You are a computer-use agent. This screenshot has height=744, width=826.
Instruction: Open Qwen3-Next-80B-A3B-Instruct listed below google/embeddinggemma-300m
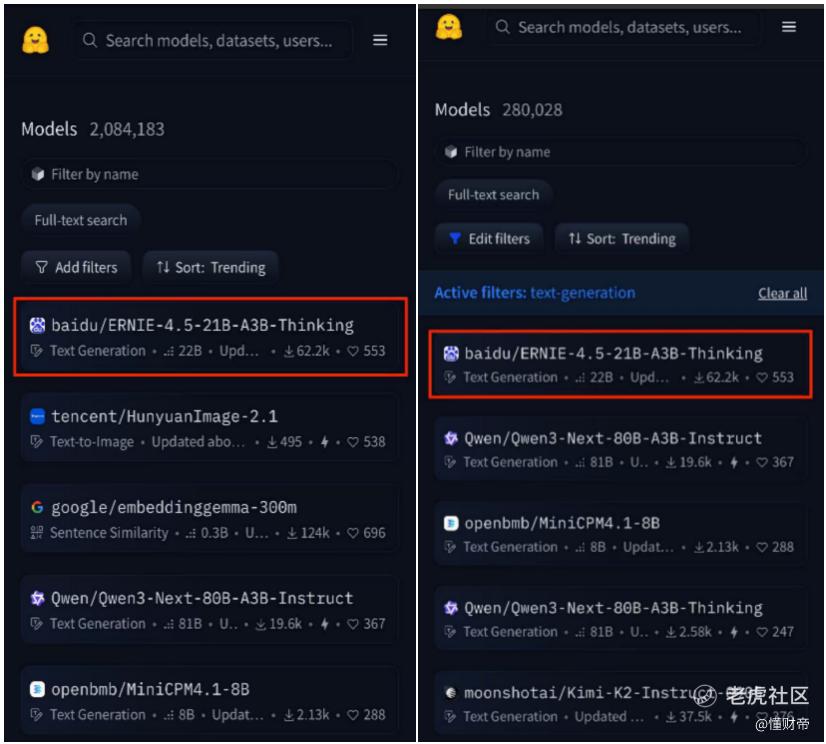point(210,610)
